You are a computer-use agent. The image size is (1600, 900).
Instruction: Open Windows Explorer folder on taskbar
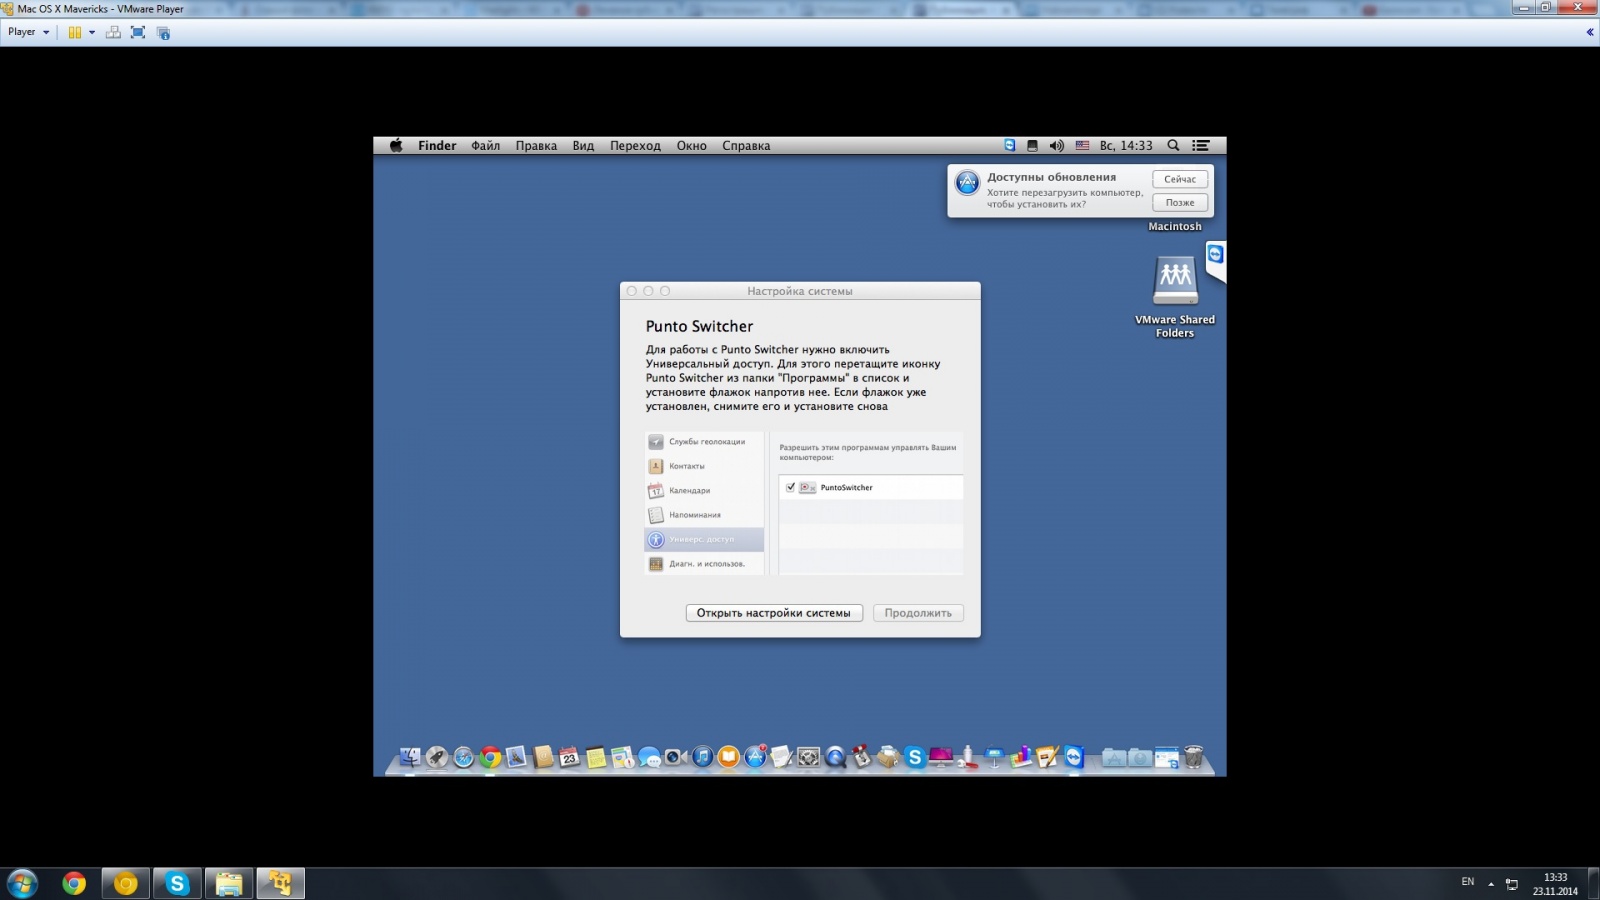point(229,883)
